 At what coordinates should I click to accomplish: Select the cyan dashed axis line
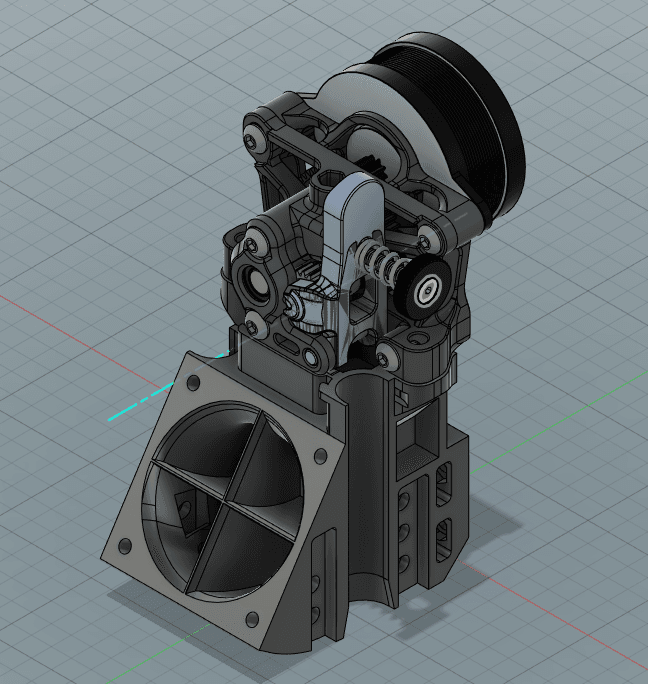point(168,386)
